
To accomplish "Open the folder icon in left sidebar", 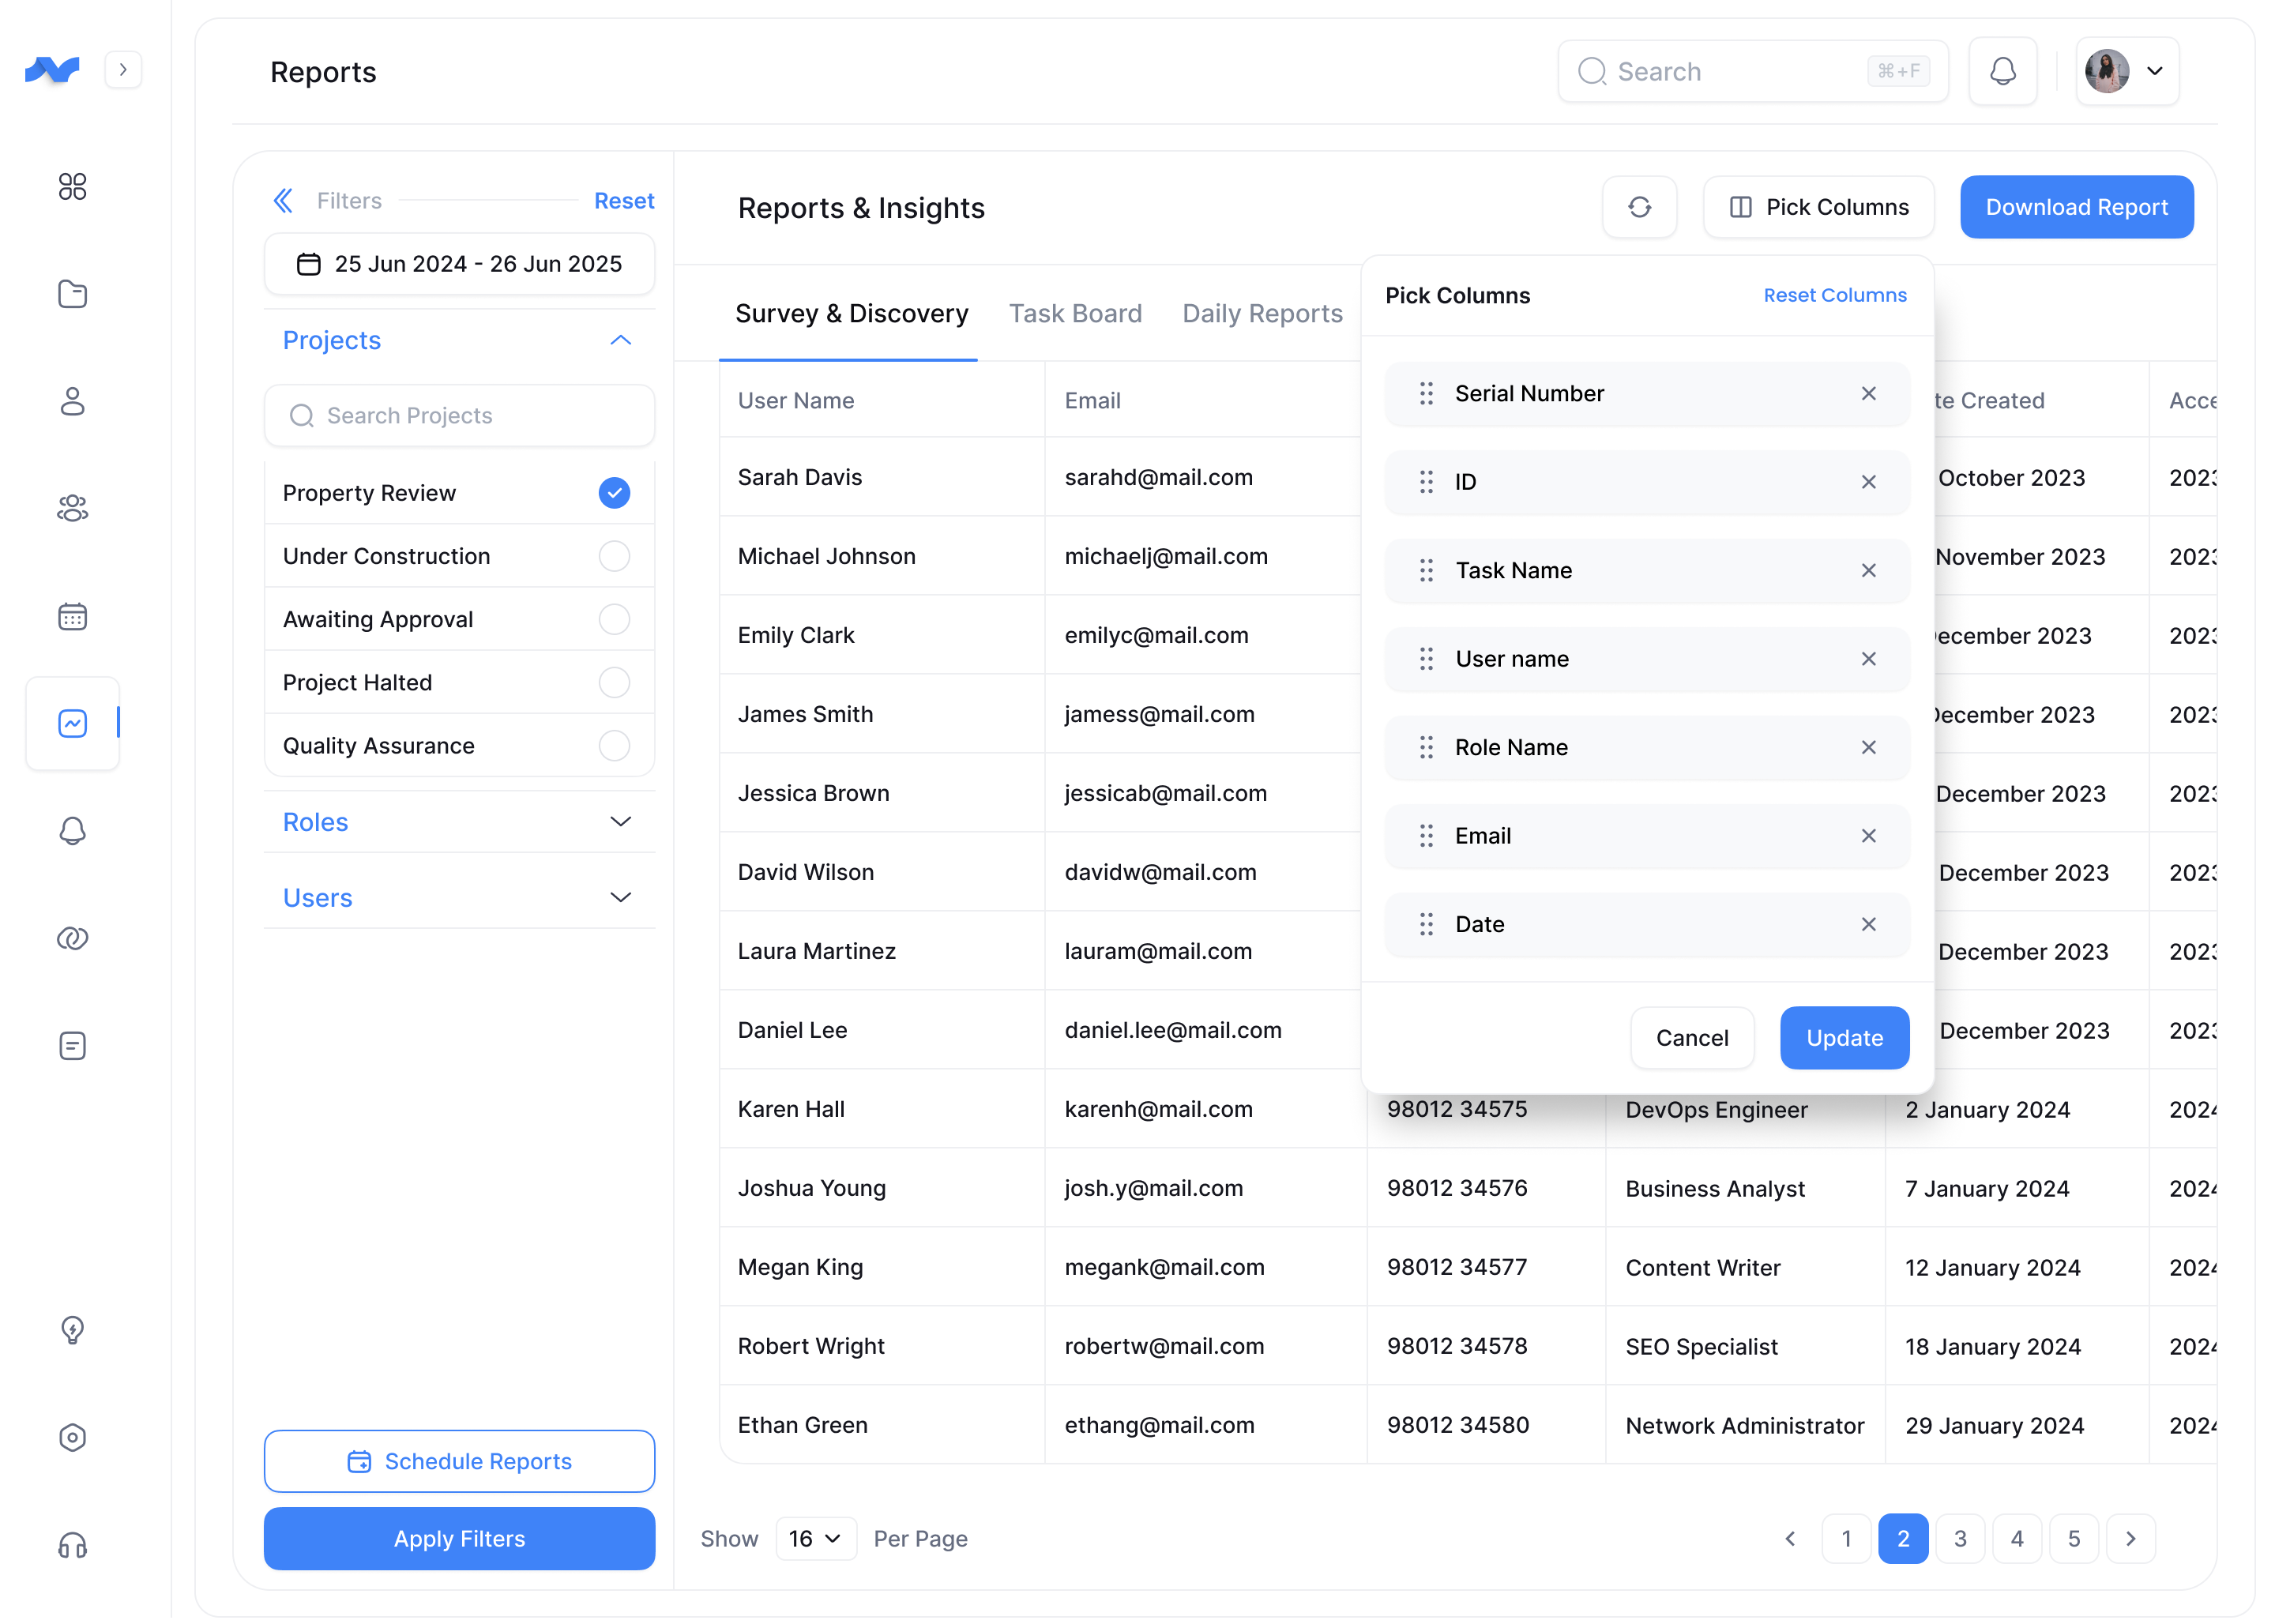I will [x=72, y=294].
